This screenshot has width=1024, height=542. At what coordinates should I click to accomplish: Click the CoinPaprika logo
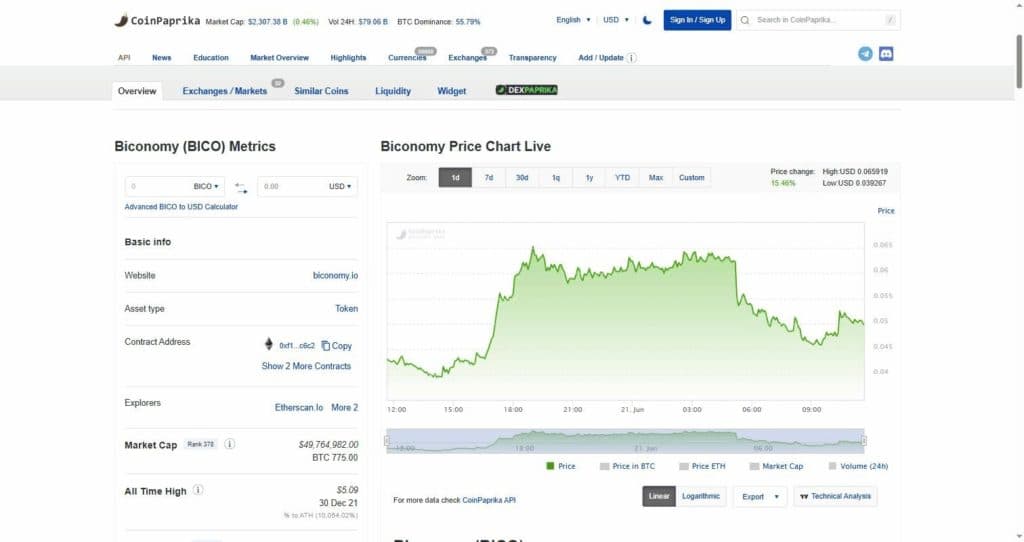click(x=157, y=20)
